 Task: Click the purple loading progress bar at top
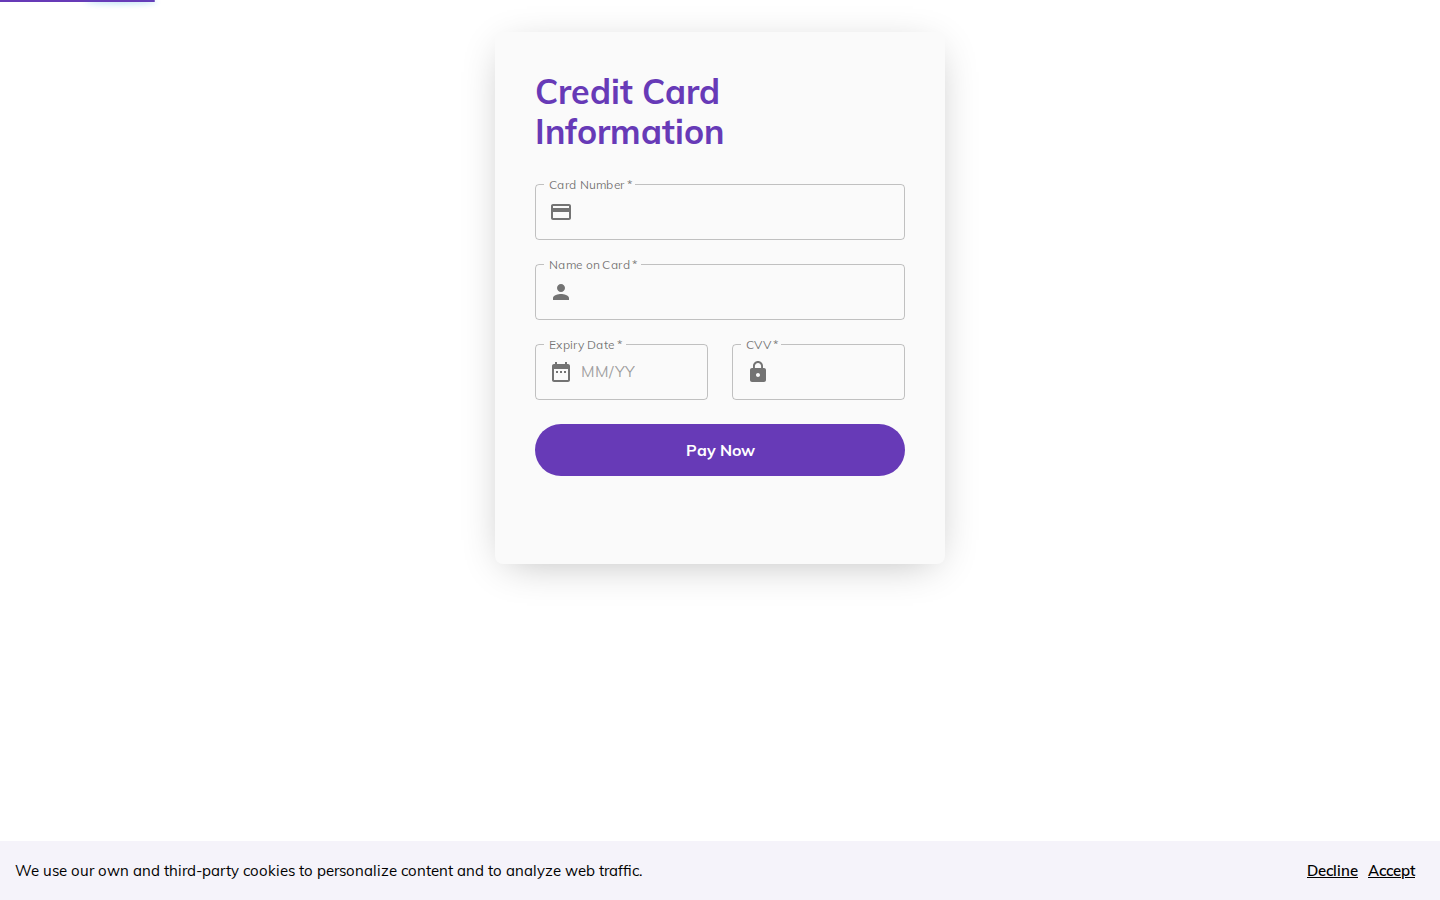click(x=77, y=1)
